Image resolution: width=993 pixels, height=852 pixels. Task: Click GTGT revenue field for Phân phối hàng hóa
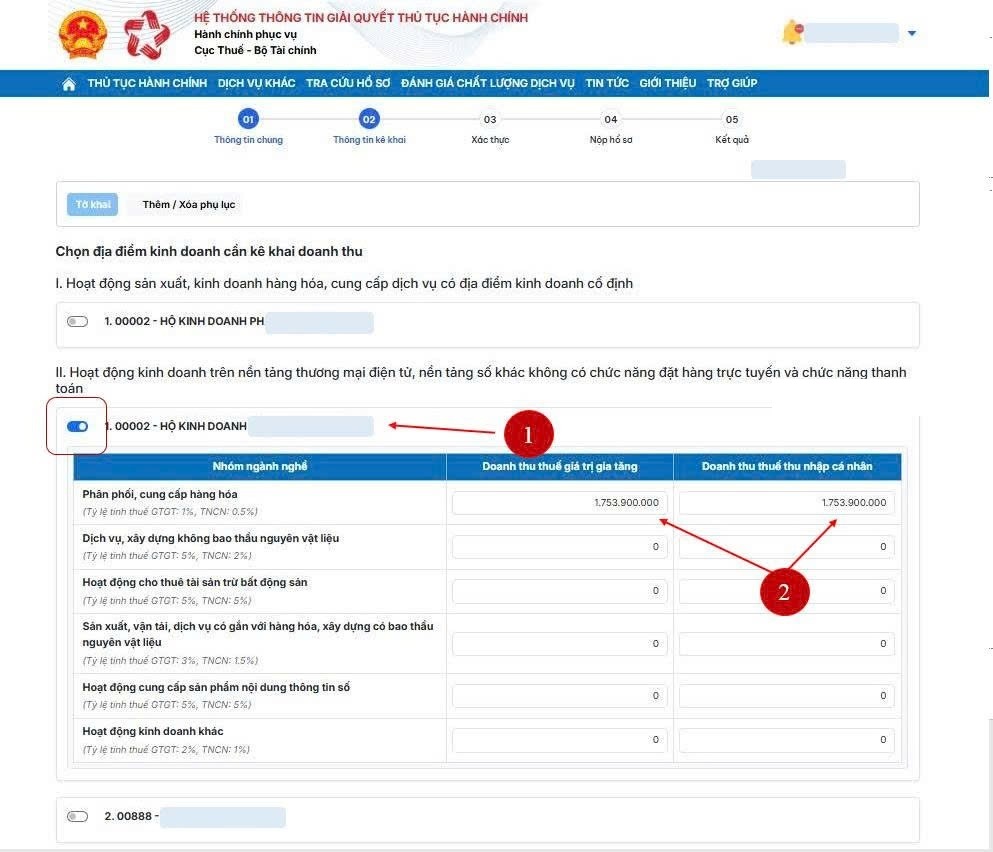(559, 503)
